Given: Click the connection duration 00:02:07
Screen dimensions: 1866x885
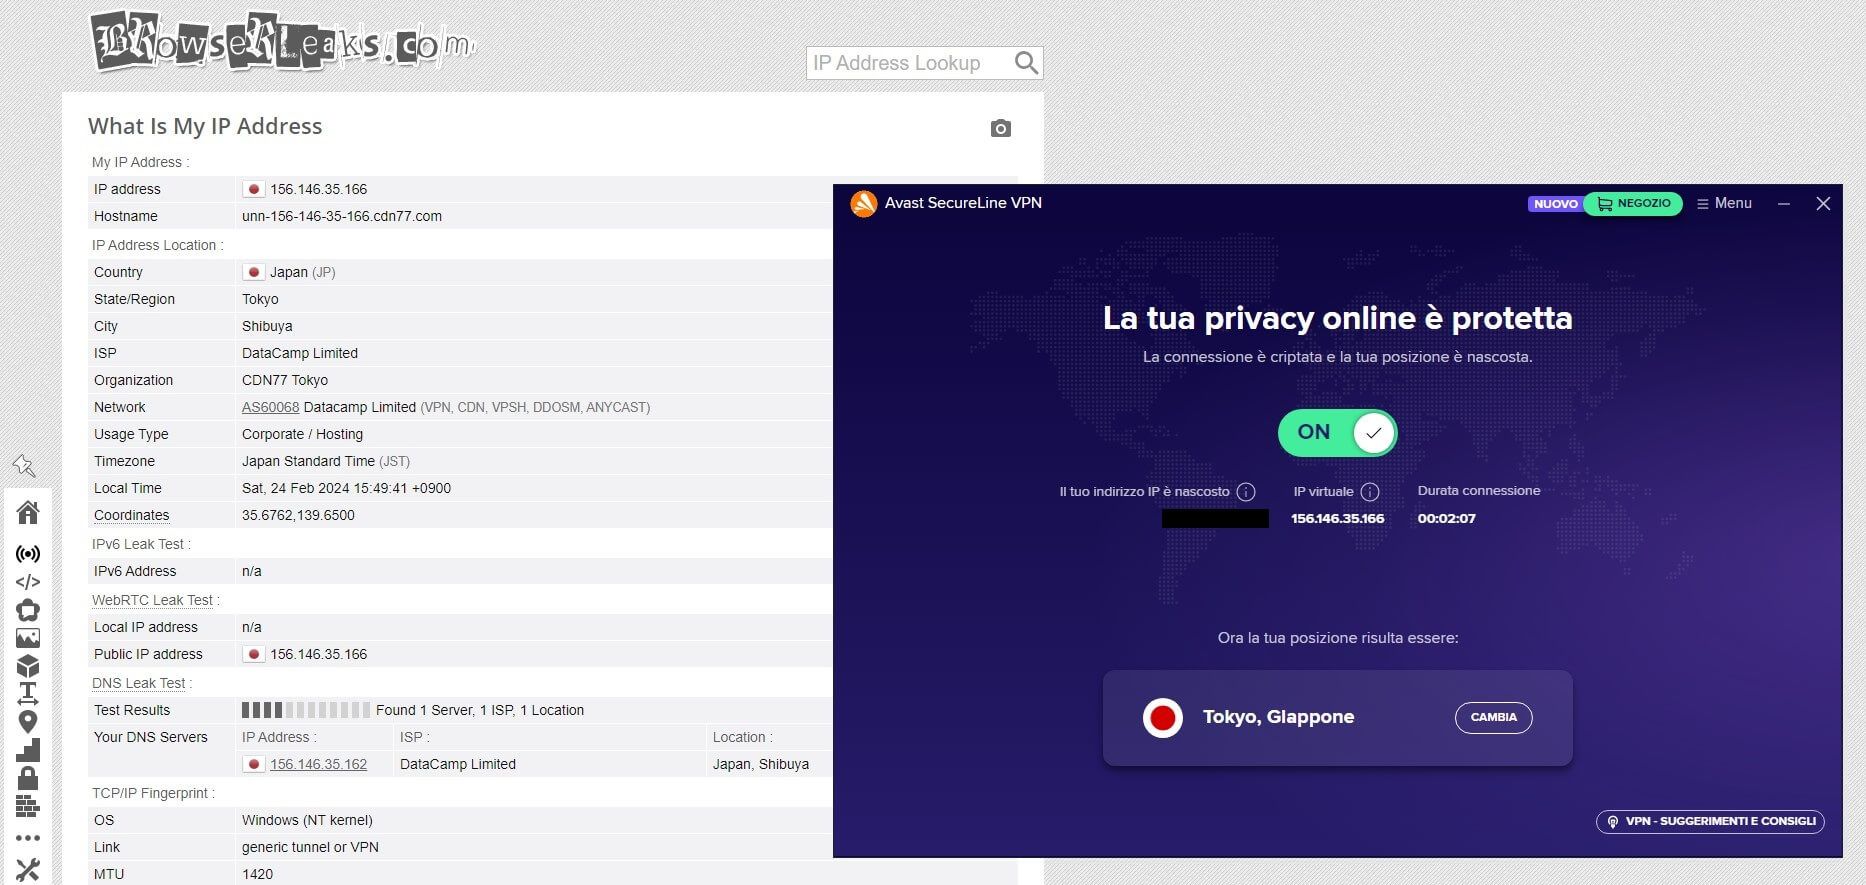Looking at the screenshot, I should 1446,518.
